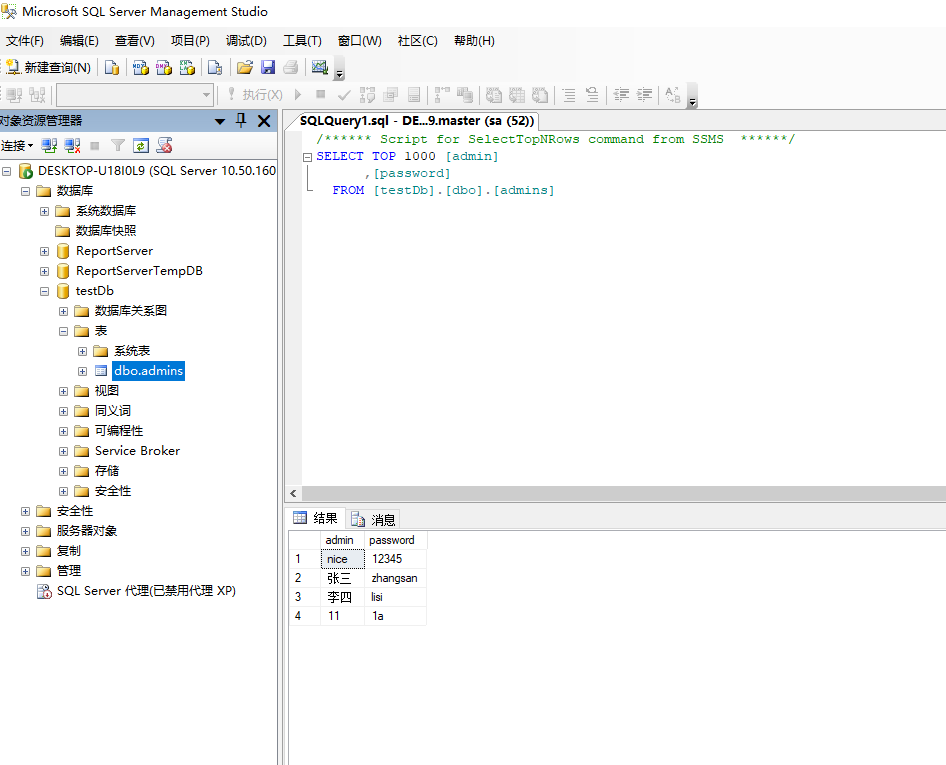
Task: Click the Increase Indent icon
Action: (644, 95)
